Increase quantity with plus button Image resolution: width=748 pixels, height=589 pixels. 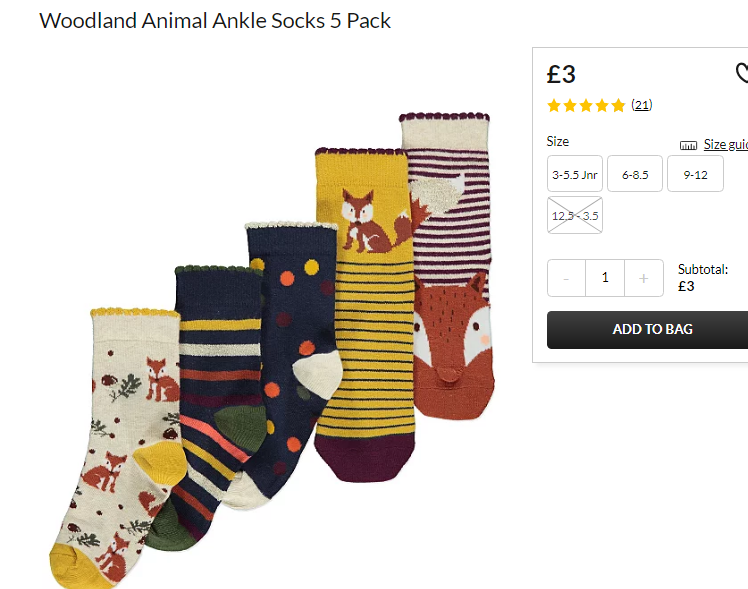coord(644,278)
